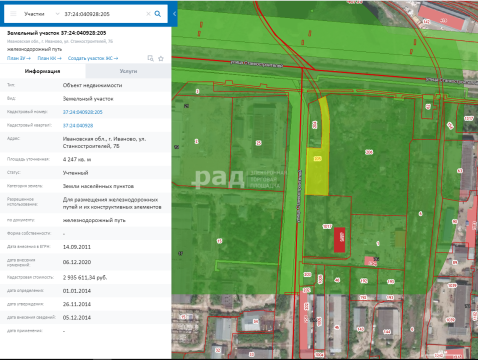
Task: Collapse the side panel with left chevron
Action: 174,14
